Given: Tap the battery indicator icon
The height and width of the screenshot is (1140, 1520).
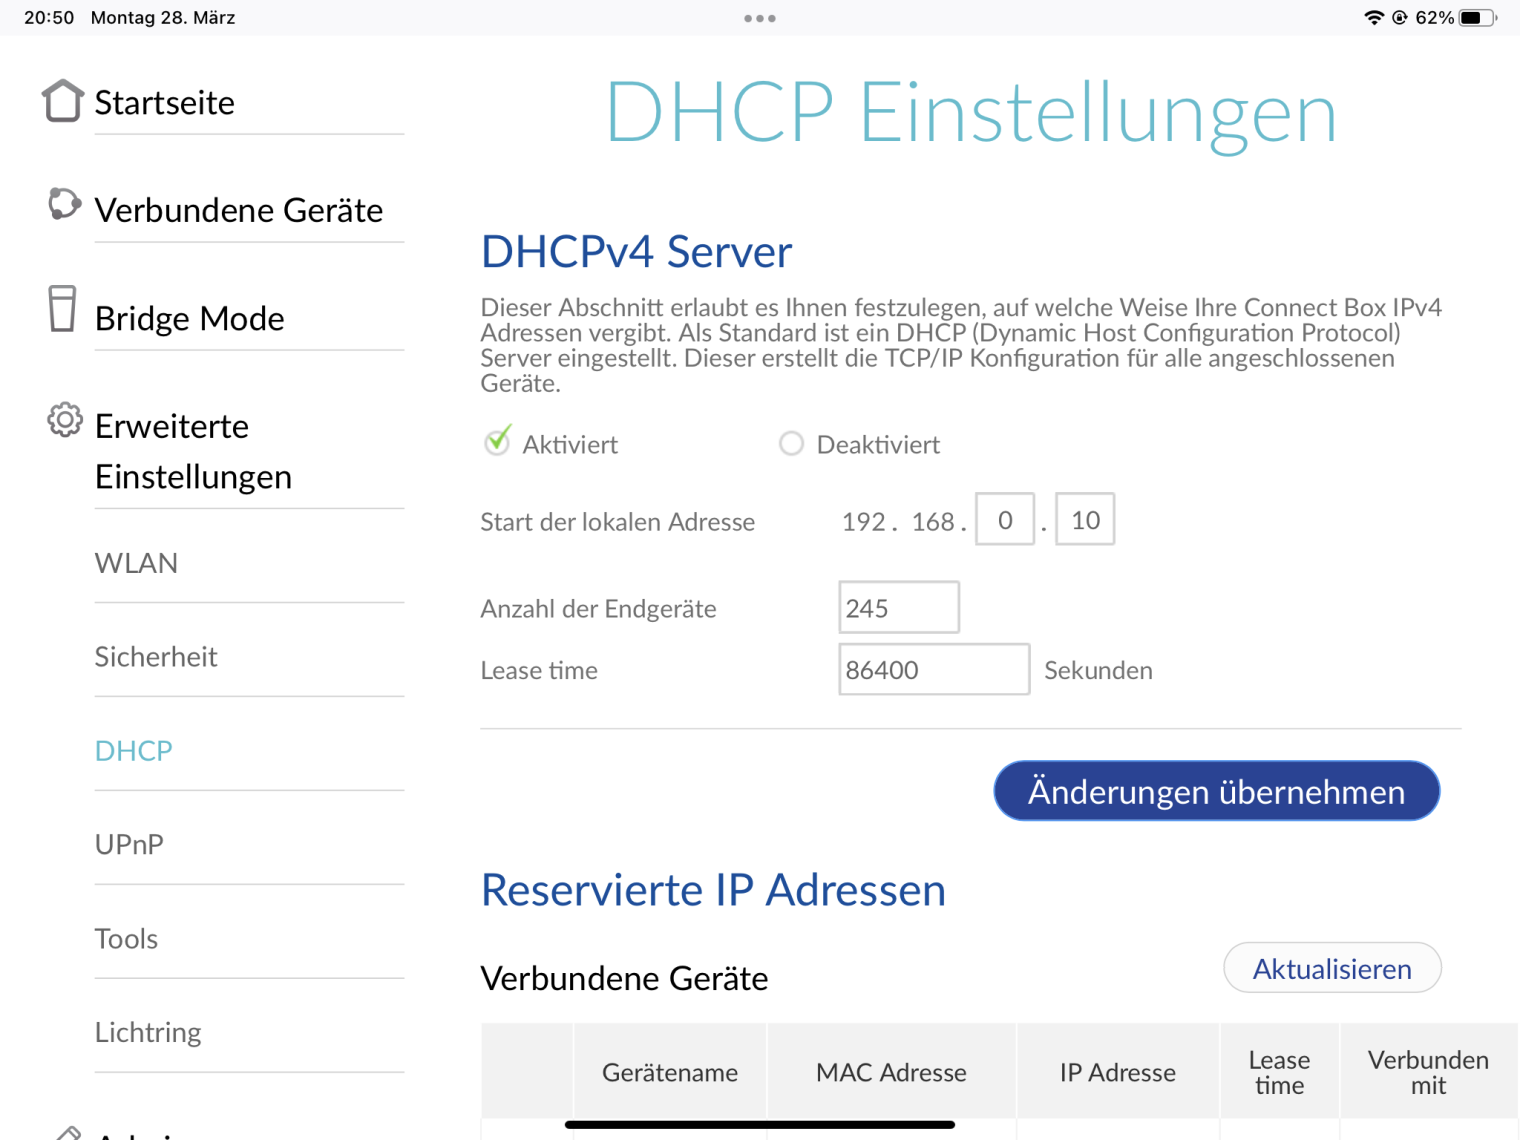Looking at the screenshot, I should click(1477, 18).
